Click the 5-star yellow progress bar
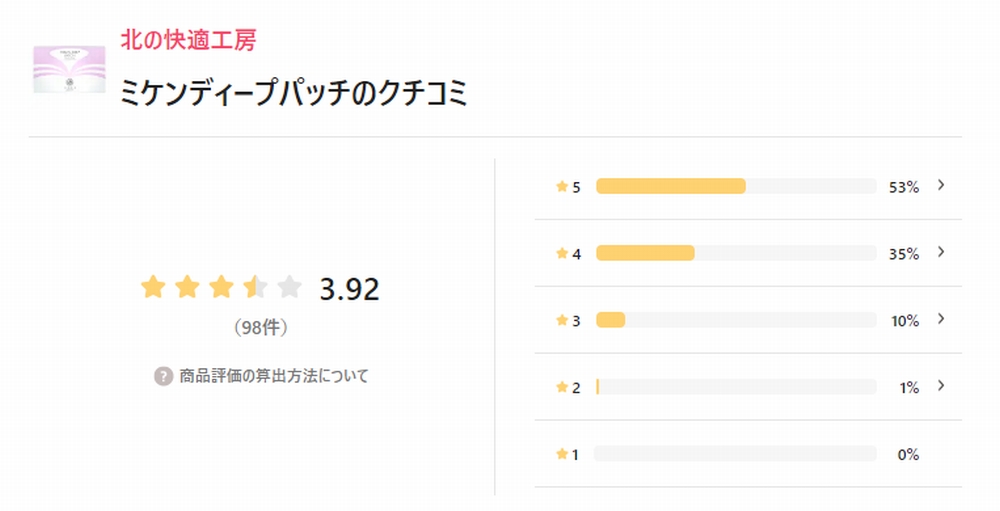Screen dimensions: 1000x511 coord(671,186)
